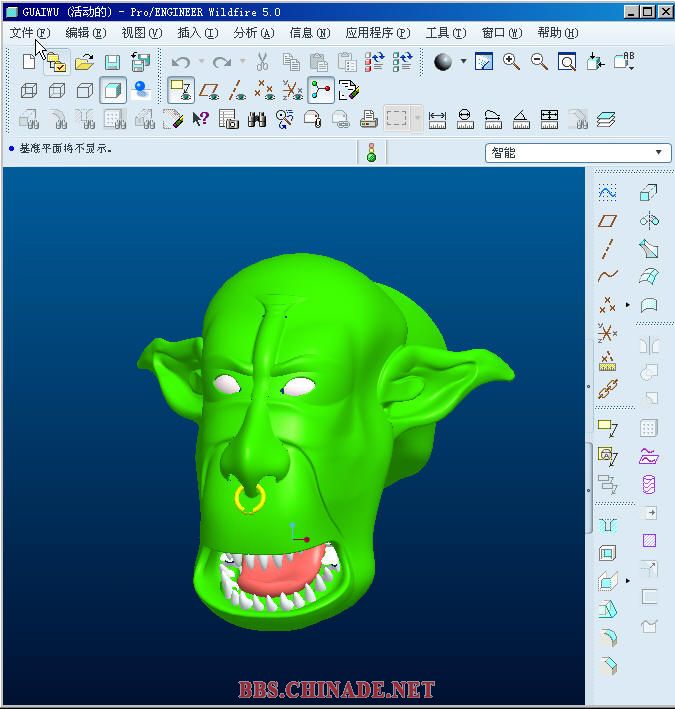Open saved view list icon
The height and width of the screenshot is (709, 675).
(624, 61)
